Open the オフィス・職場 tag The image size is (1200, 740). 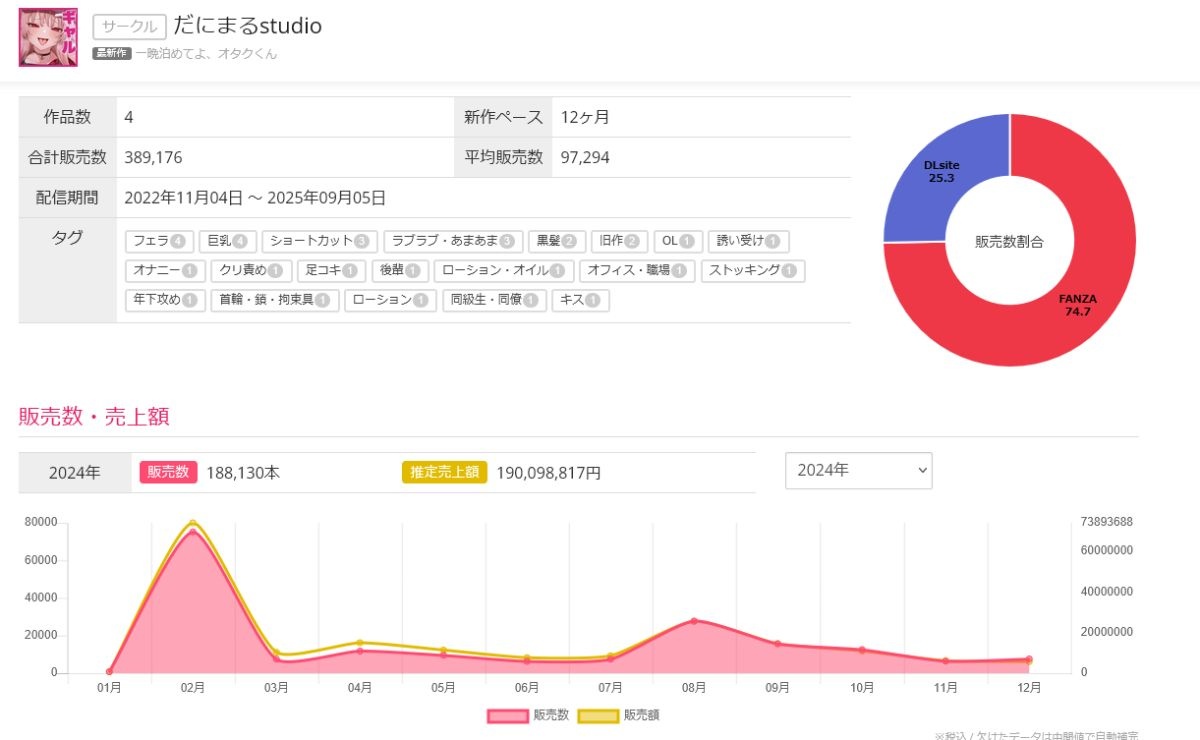(x=636, y=271)
